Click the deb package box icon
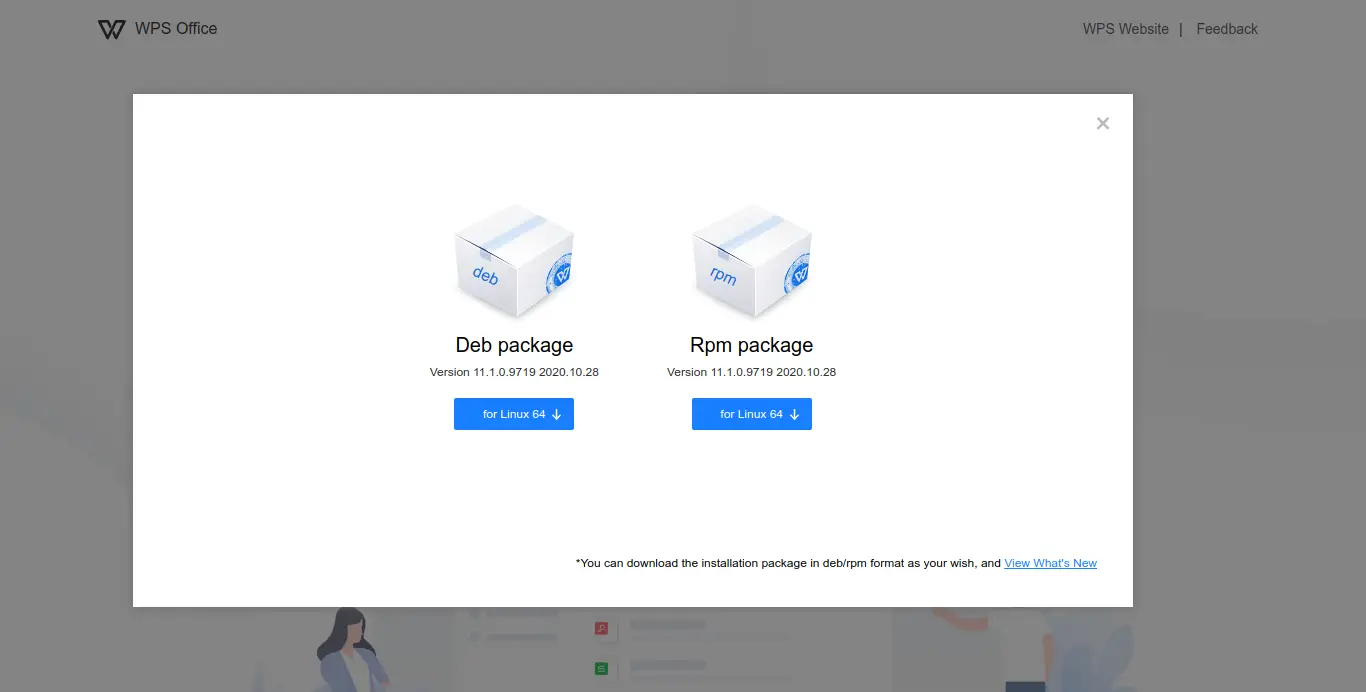 pyautogui.click(x=514, y=260)
